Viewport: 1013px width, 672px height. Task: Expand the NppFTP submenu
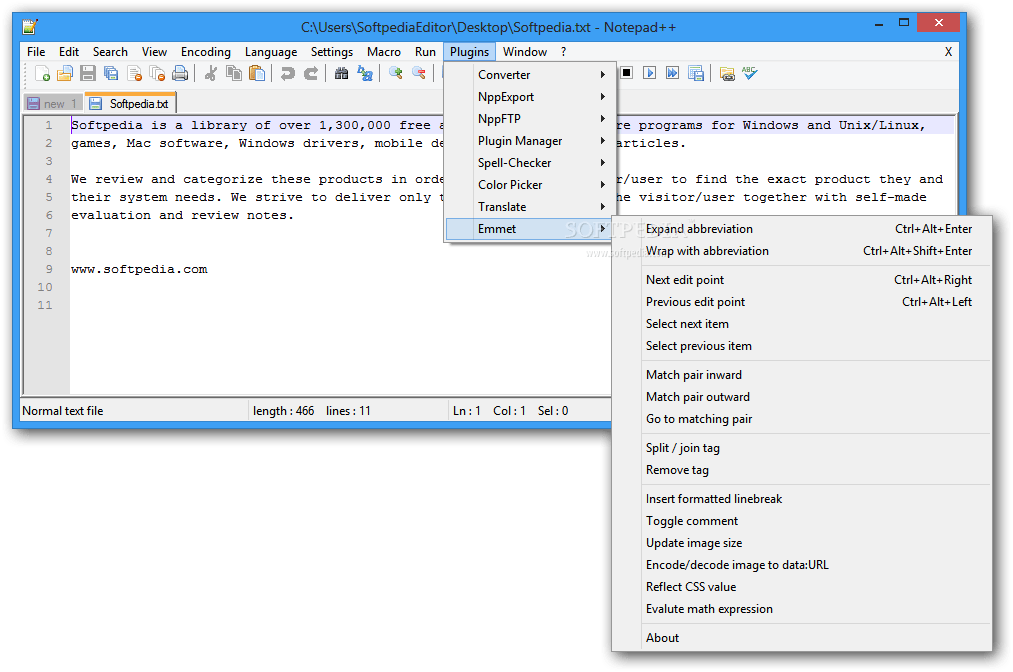(x=529, y=119)
